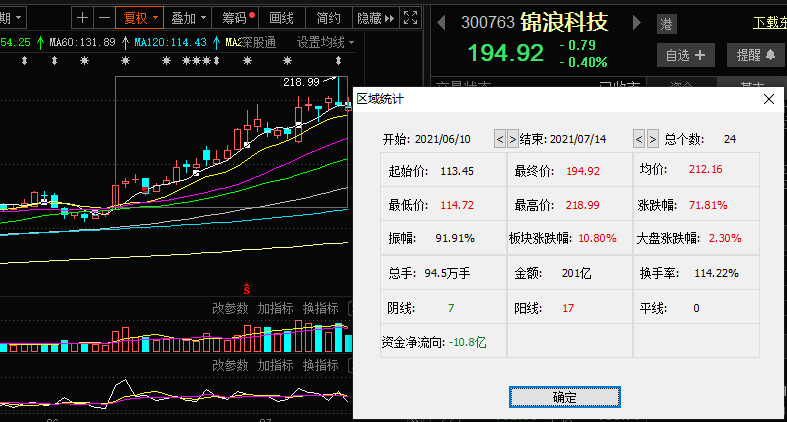
Task: Close the 区域统计 dialog
Action: tap(769, 99)
